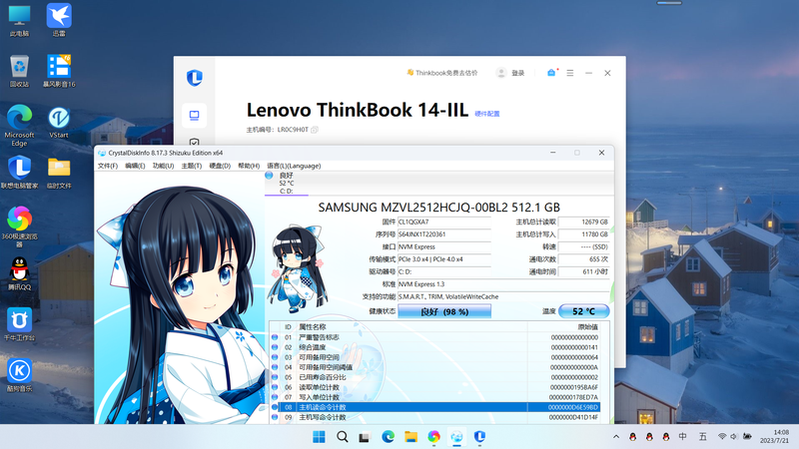Click the 52 °C temperature button
Viewport: 799px width, 449px height.
584,311
